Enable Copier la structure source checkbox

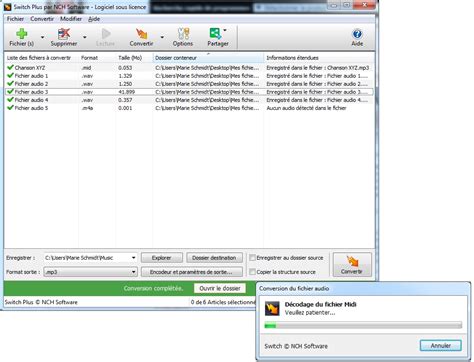[252, 272]
